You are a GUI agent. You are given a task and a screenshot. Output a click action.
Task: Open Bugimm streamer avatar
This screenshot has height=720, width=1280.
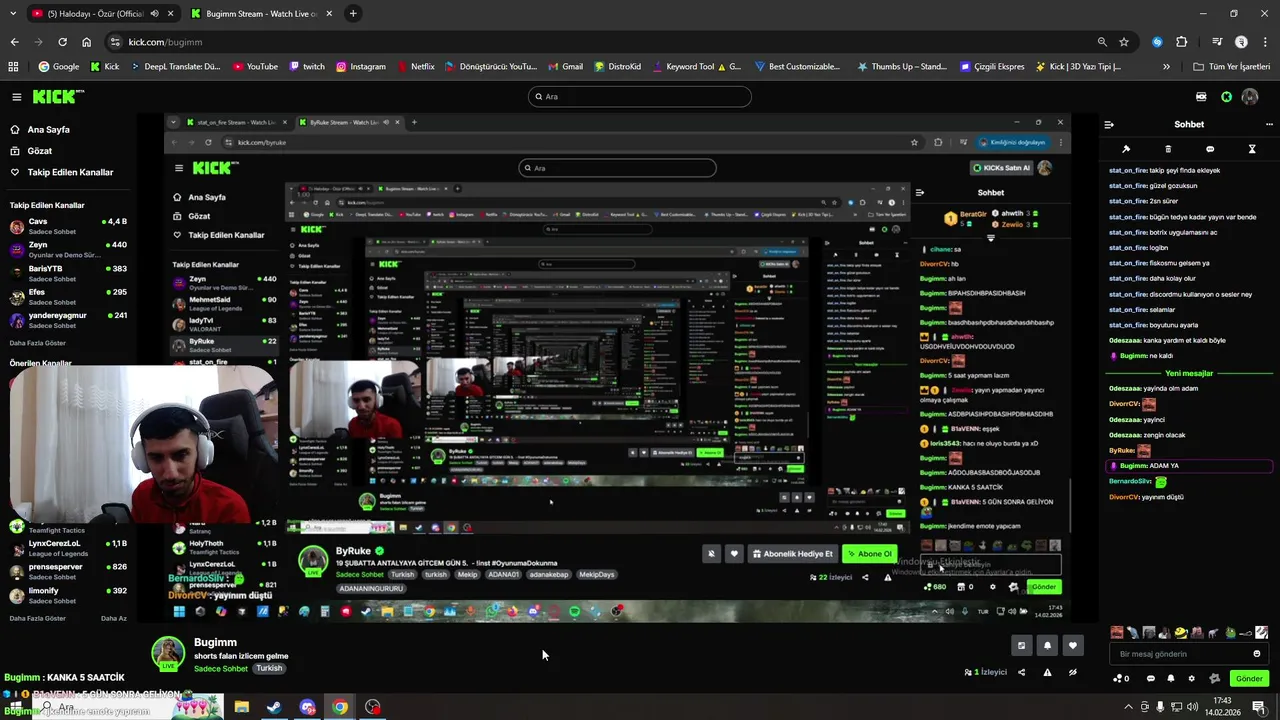coord(167,653)
